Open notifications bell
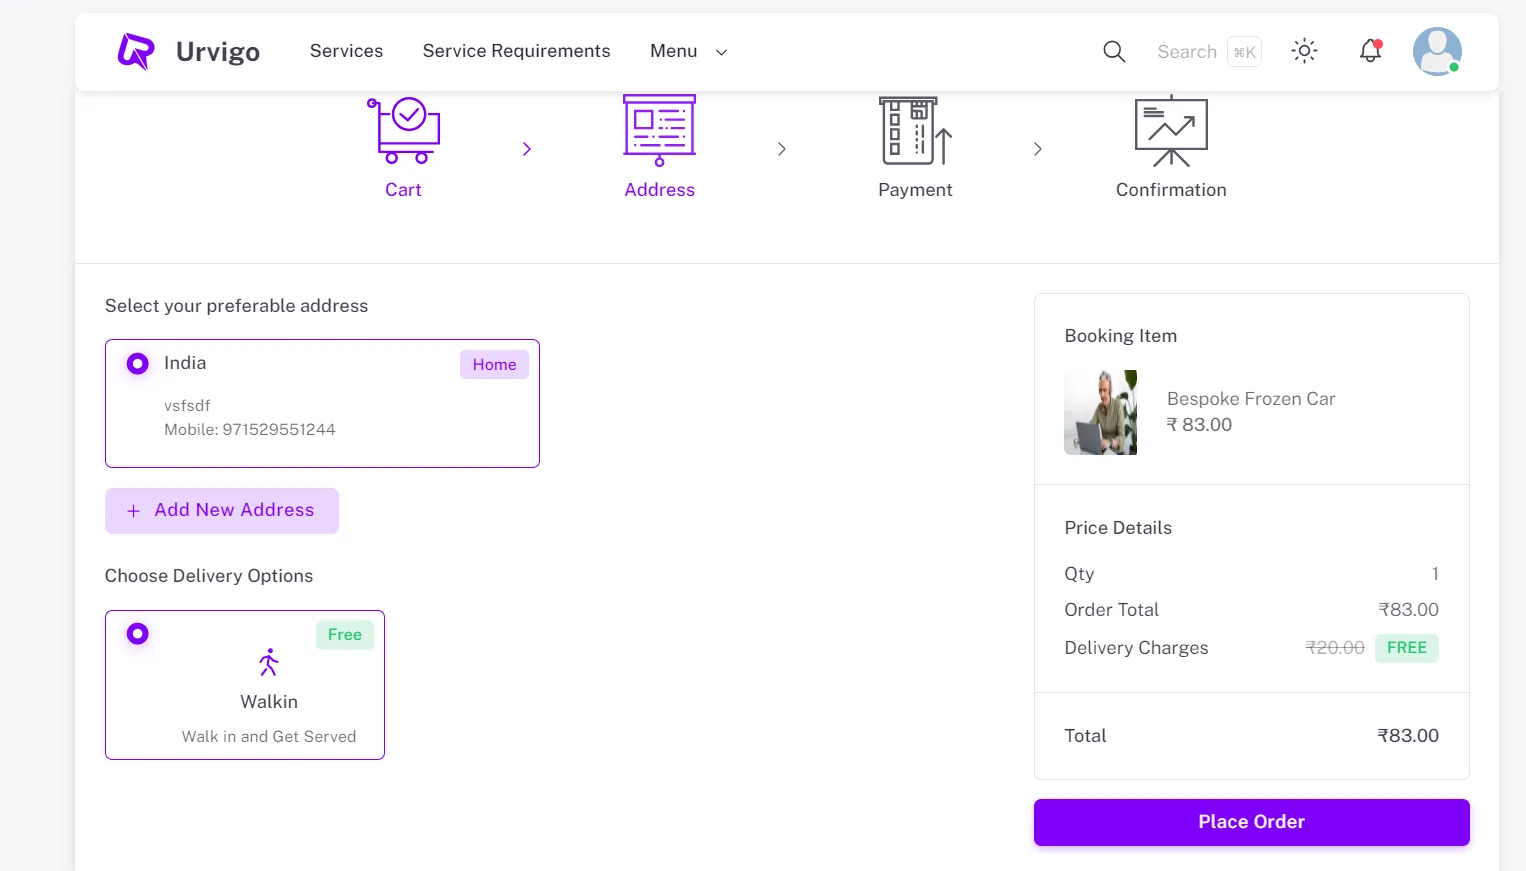The image size is (1526, 871). click(x=1370, y=51)
